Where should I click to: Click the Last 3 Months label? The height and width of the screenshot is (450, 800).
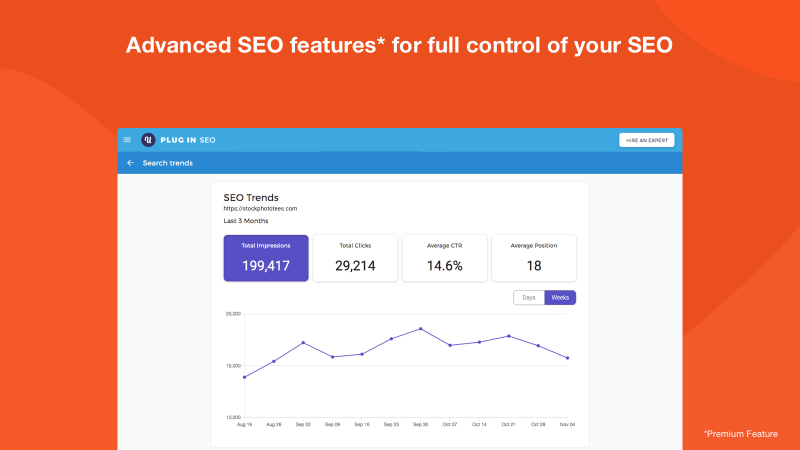pos(246,221)
